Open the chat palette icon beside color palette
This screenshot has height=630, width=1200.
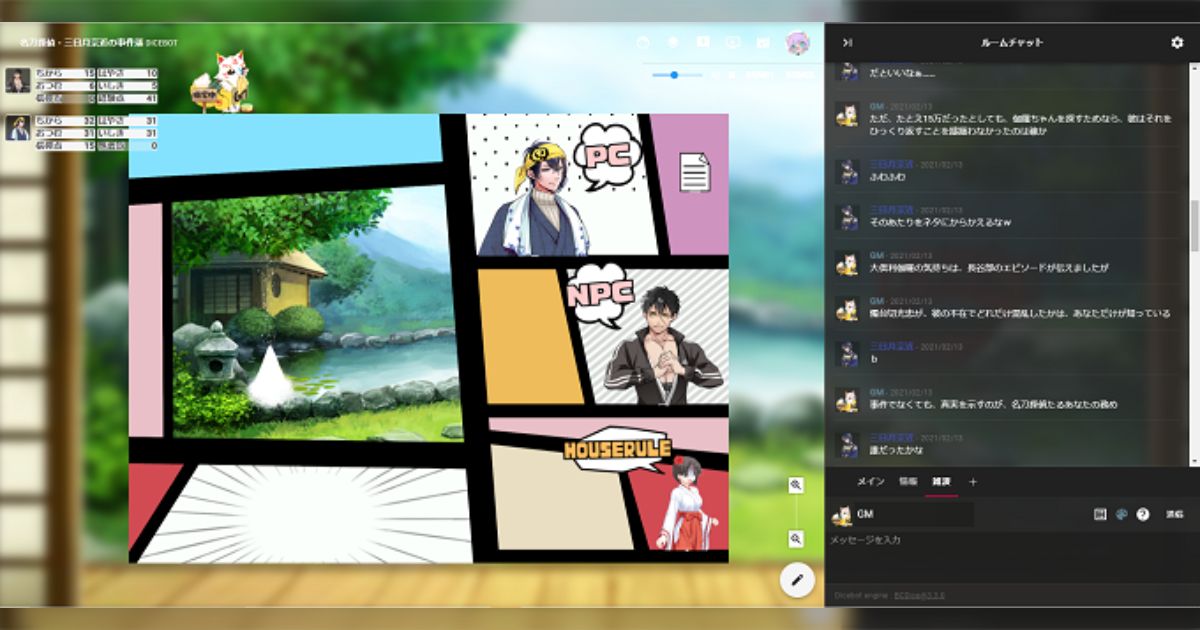click(x=1100, y=514)
